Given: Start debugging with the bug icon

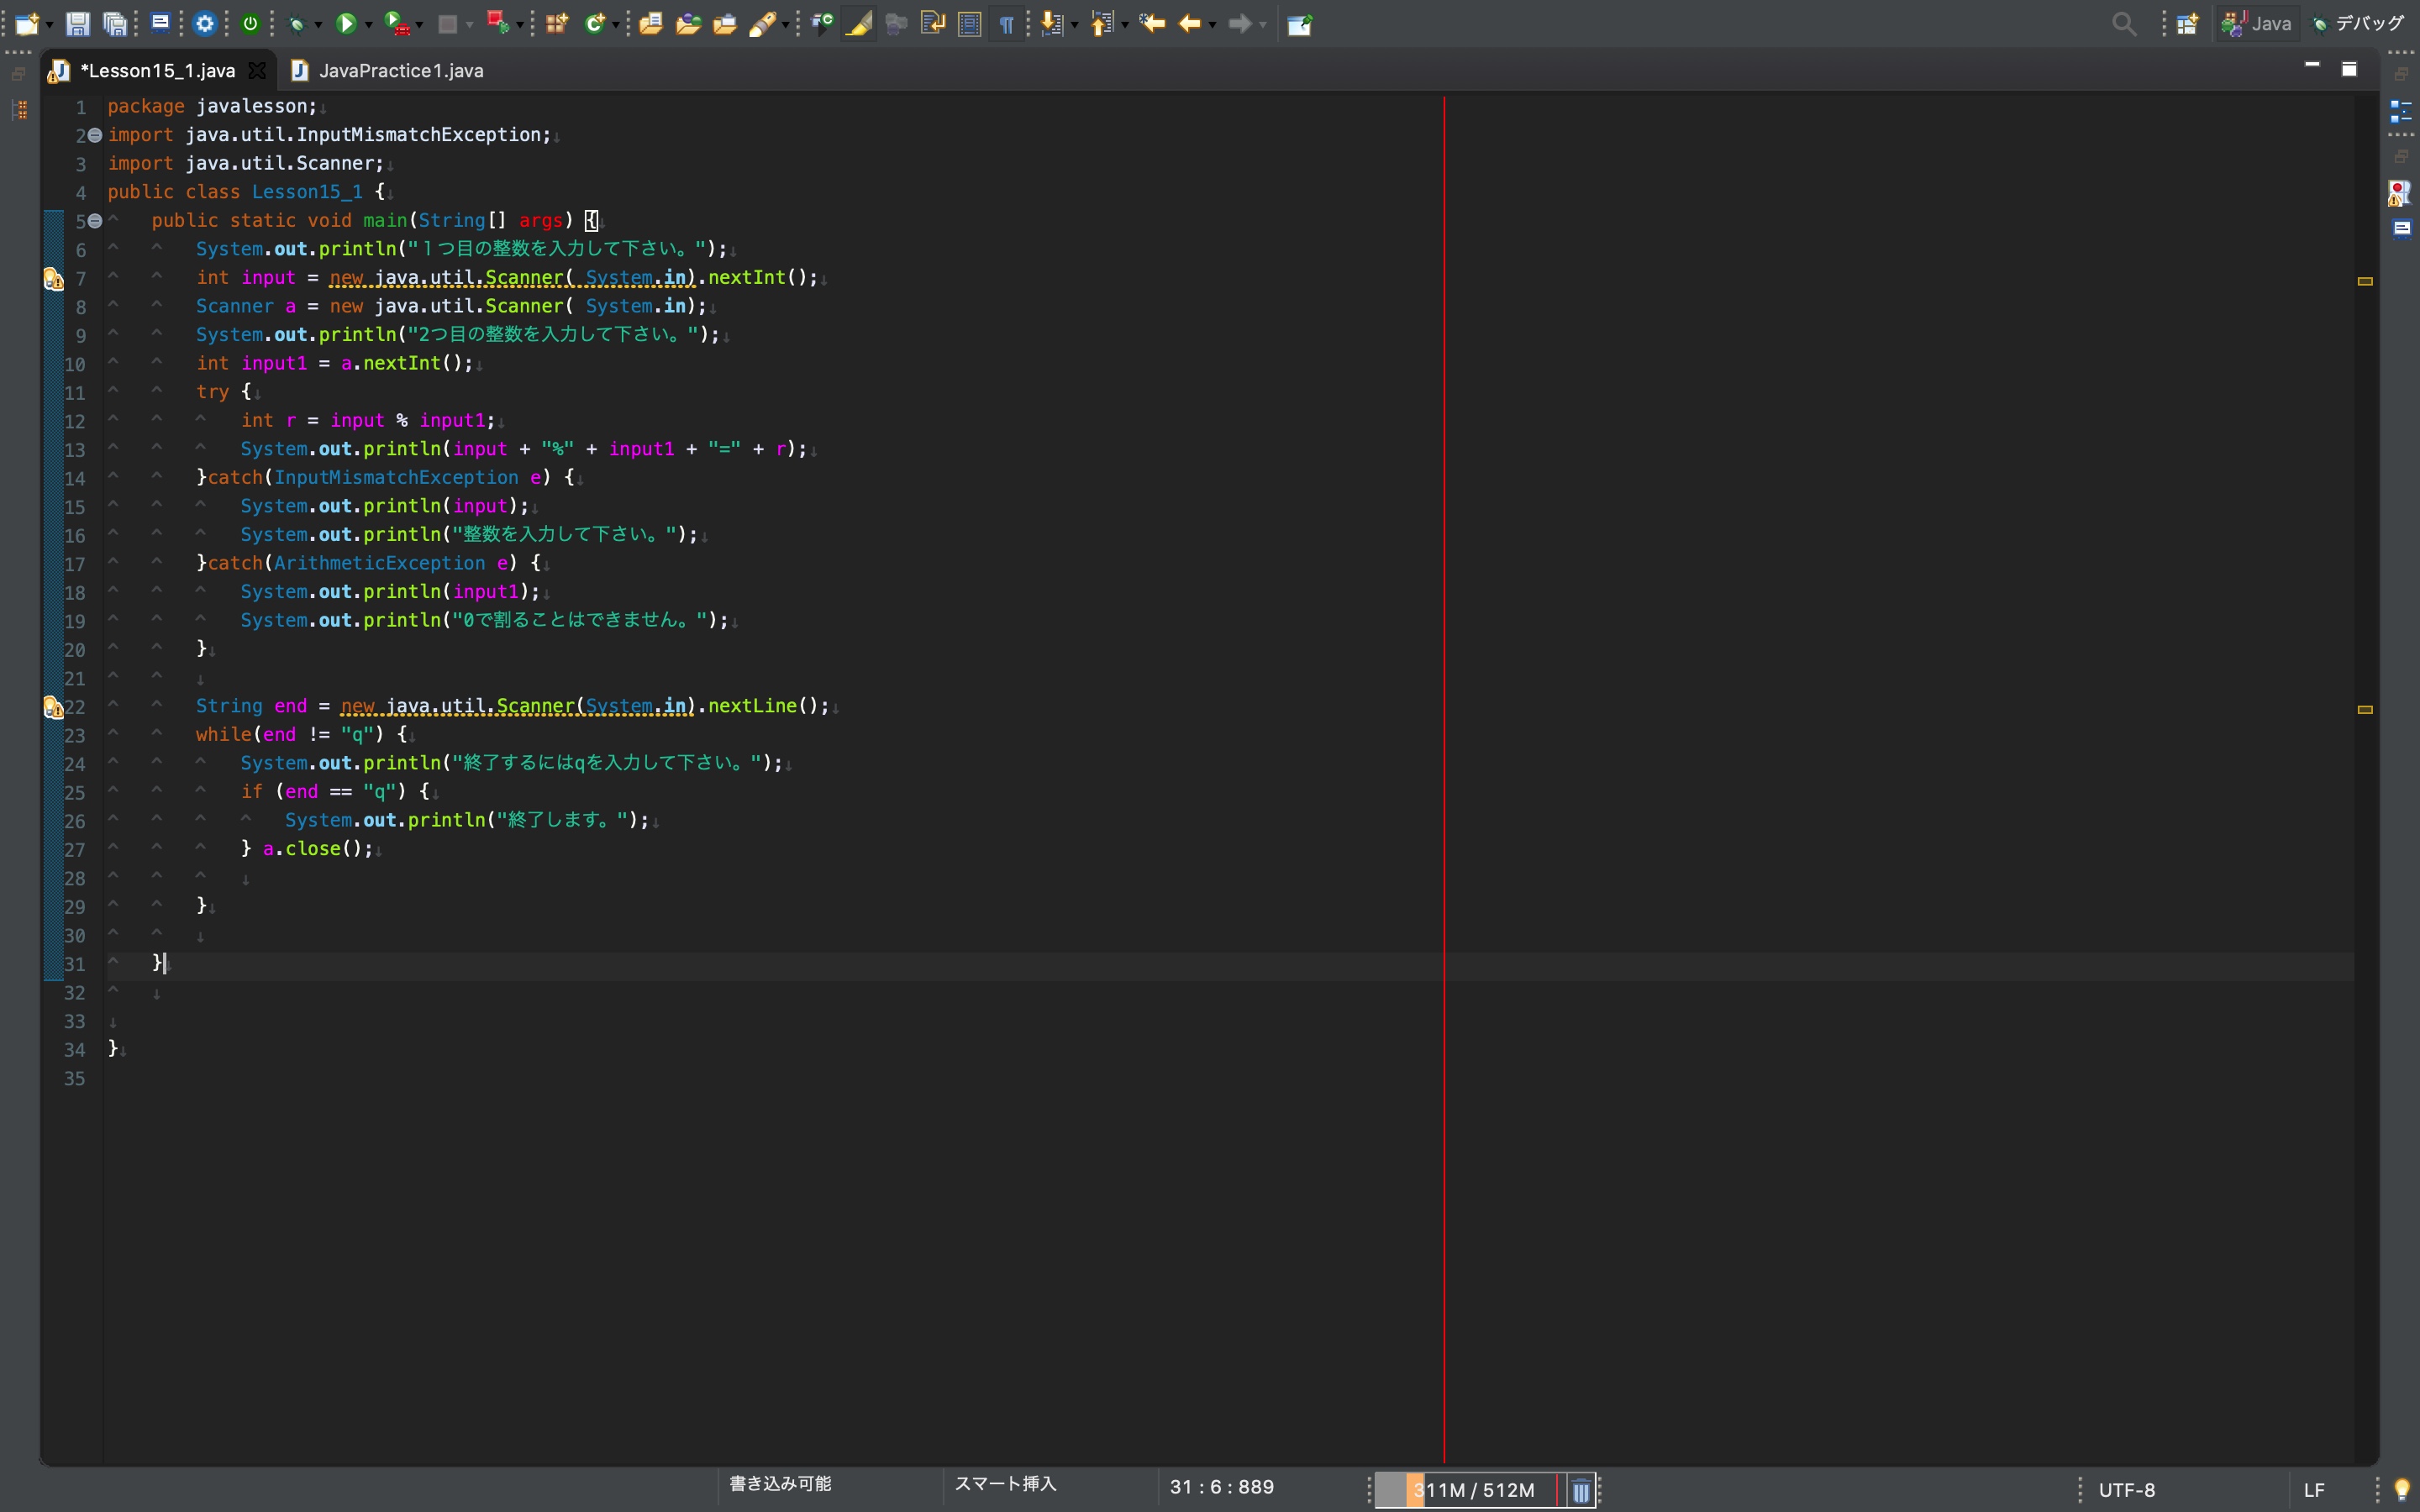Looking at the screenshot, I should click(296, 24).
